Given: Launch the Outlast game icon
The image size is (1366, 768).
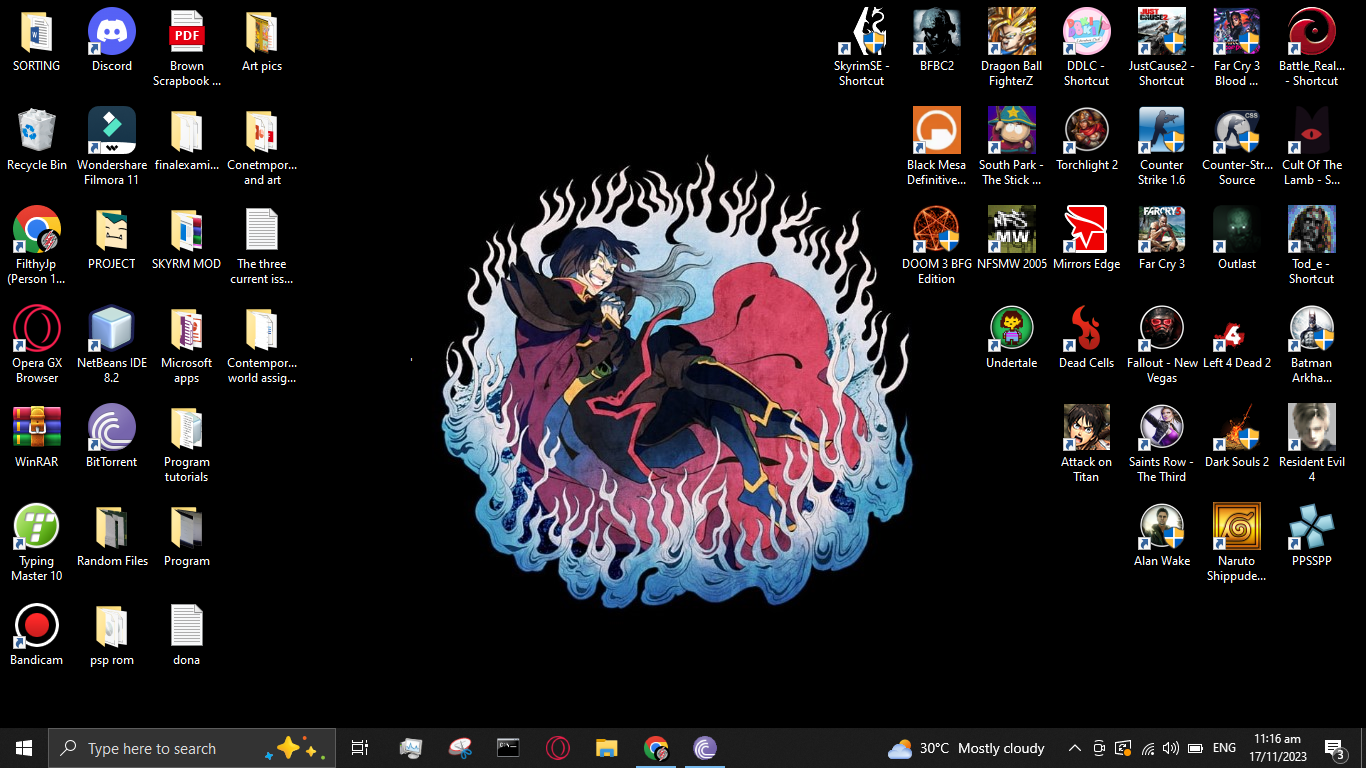Looking at the screenshot, I should [1237, 238].
